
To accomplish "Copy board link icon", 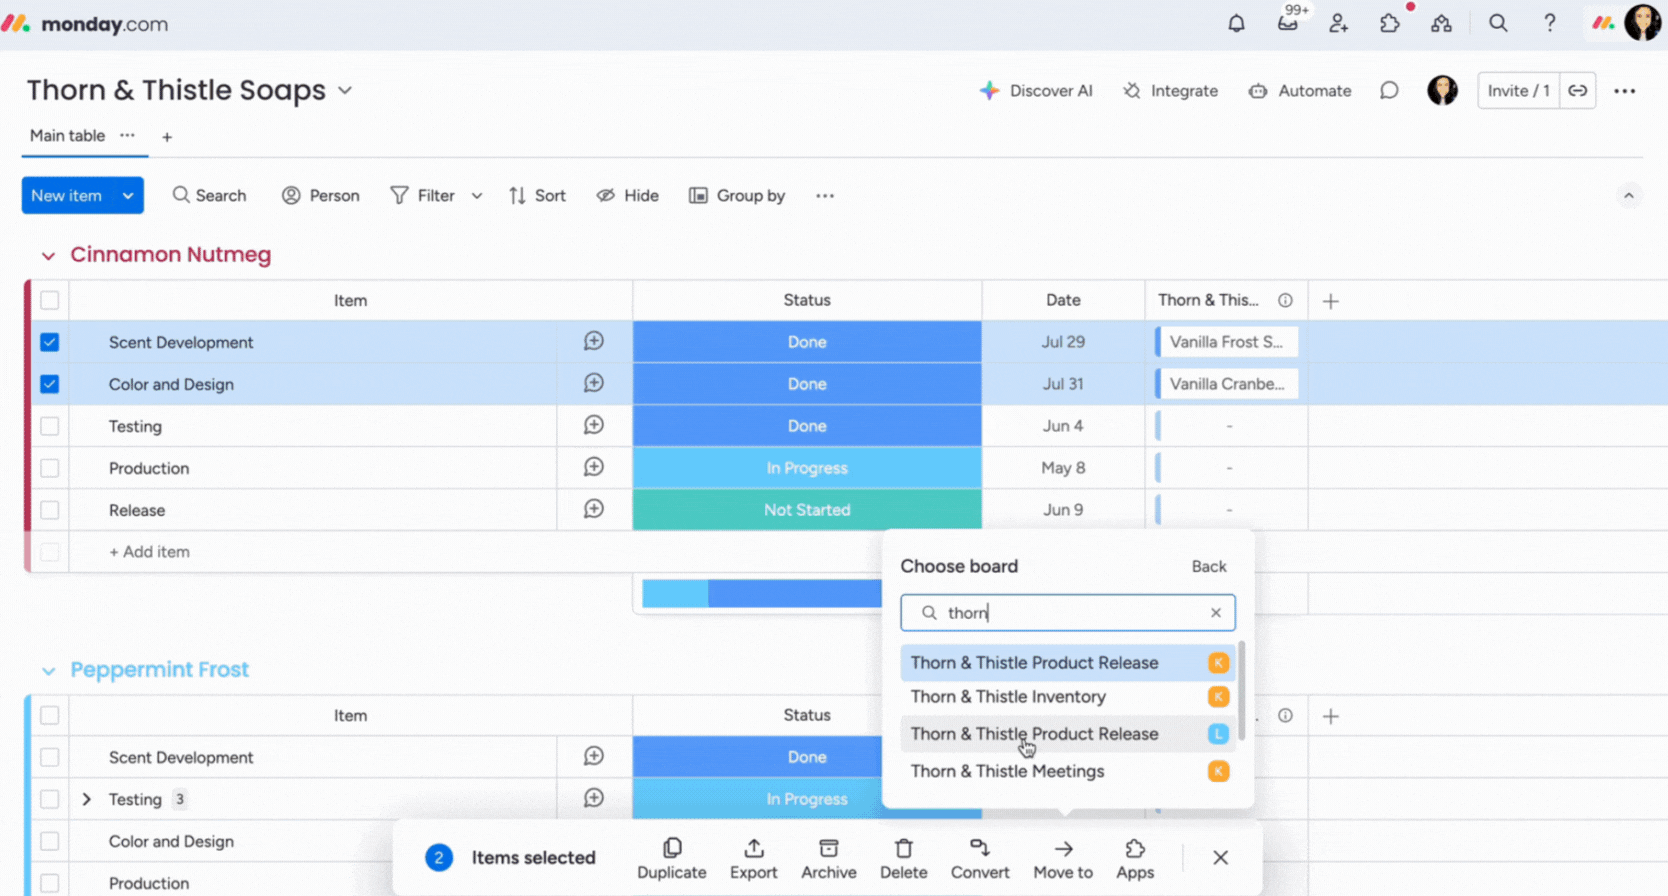I will click(x=1577, y=91).
